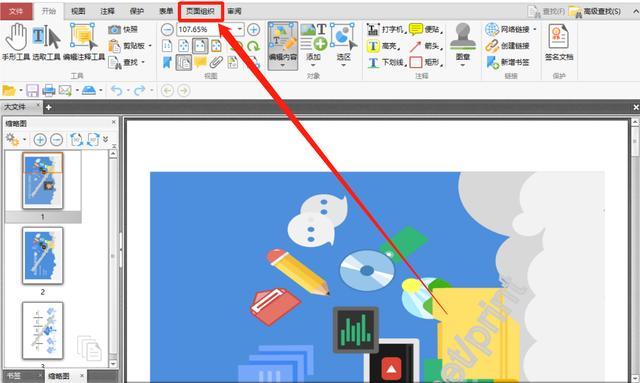Select the 矩形 rectangle annotation tool

[x=425, y=62]
